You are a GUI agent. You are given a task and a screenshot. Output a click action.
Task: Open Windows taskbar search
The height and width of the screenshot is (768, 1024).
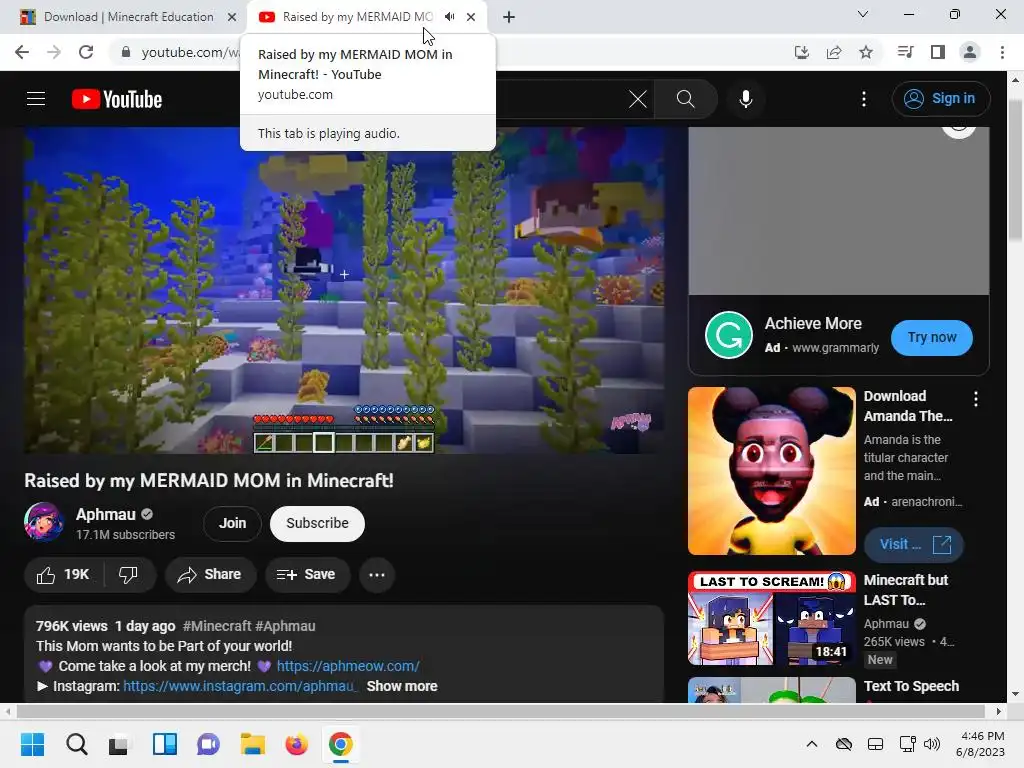76,744
